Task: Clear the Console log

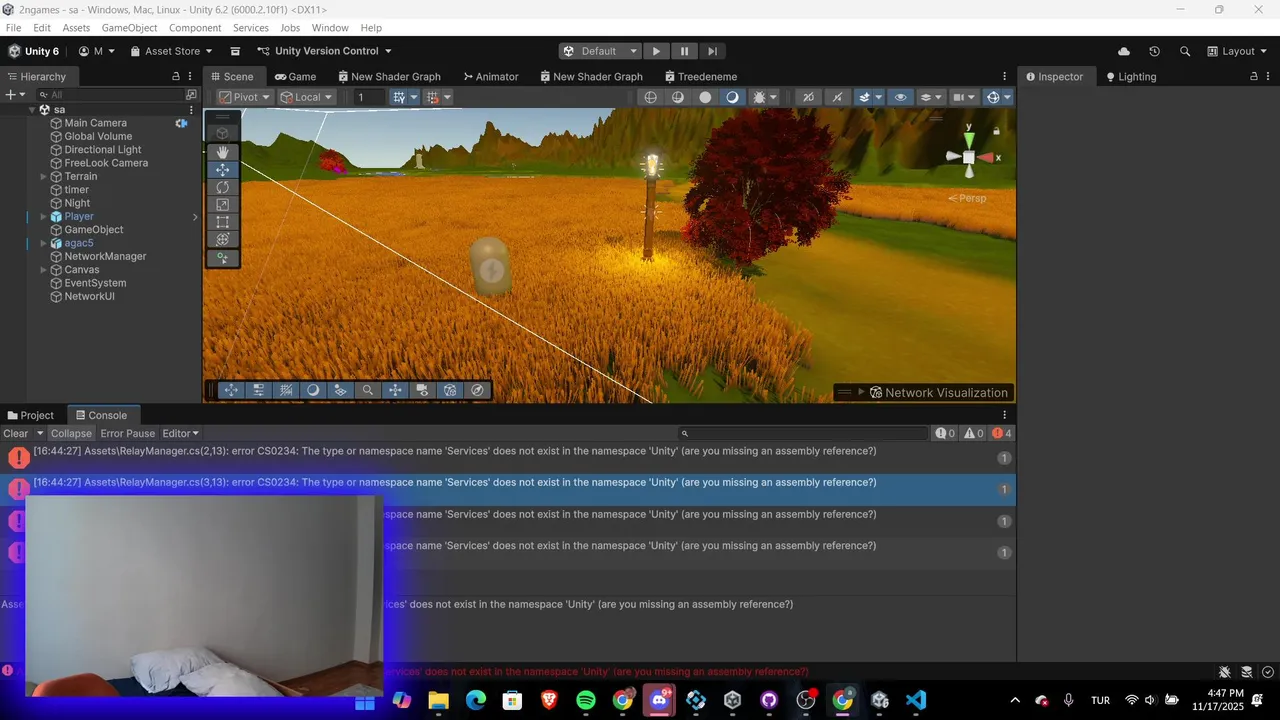Action: (16, 433)
